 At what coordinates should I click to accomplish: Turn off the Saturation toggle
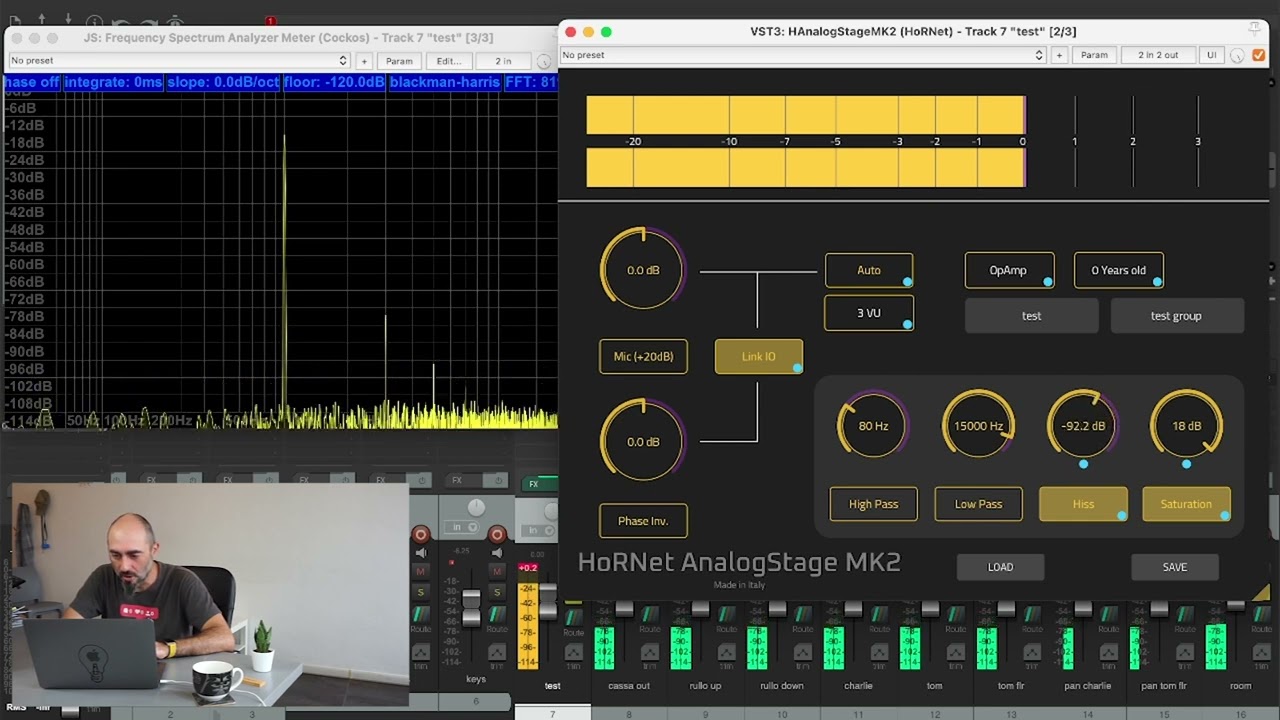point(1186,504)
